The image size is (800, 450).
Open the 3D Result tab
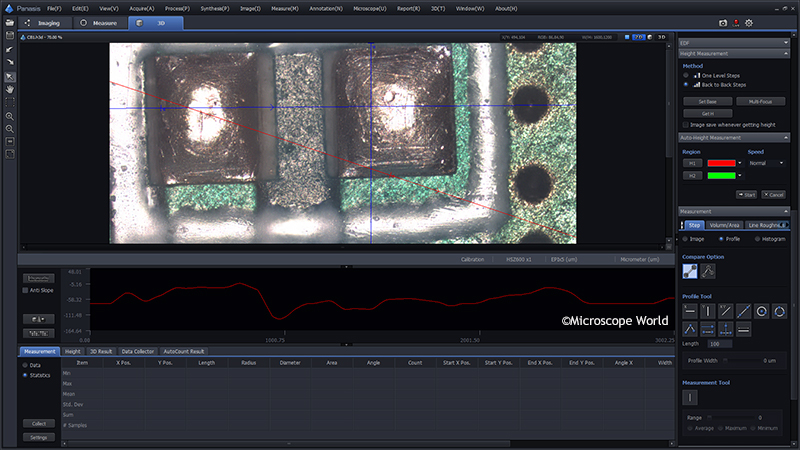[101, 352]
